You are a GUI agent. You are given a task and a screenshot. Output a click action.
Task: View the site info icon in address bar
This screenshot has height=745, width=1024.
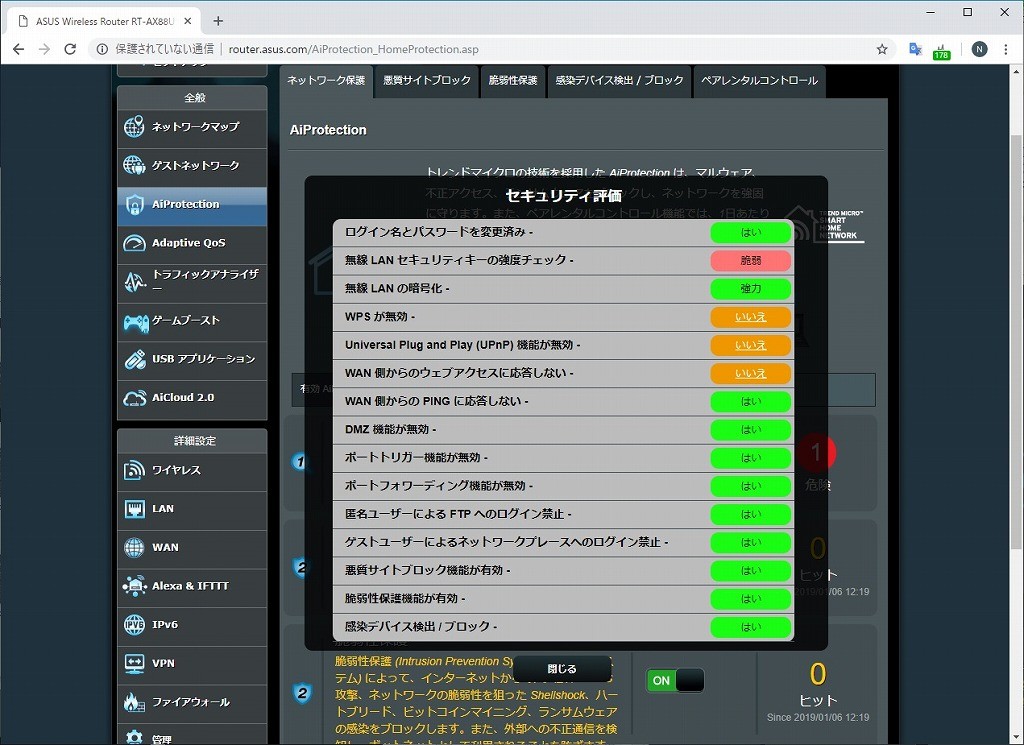102,49
